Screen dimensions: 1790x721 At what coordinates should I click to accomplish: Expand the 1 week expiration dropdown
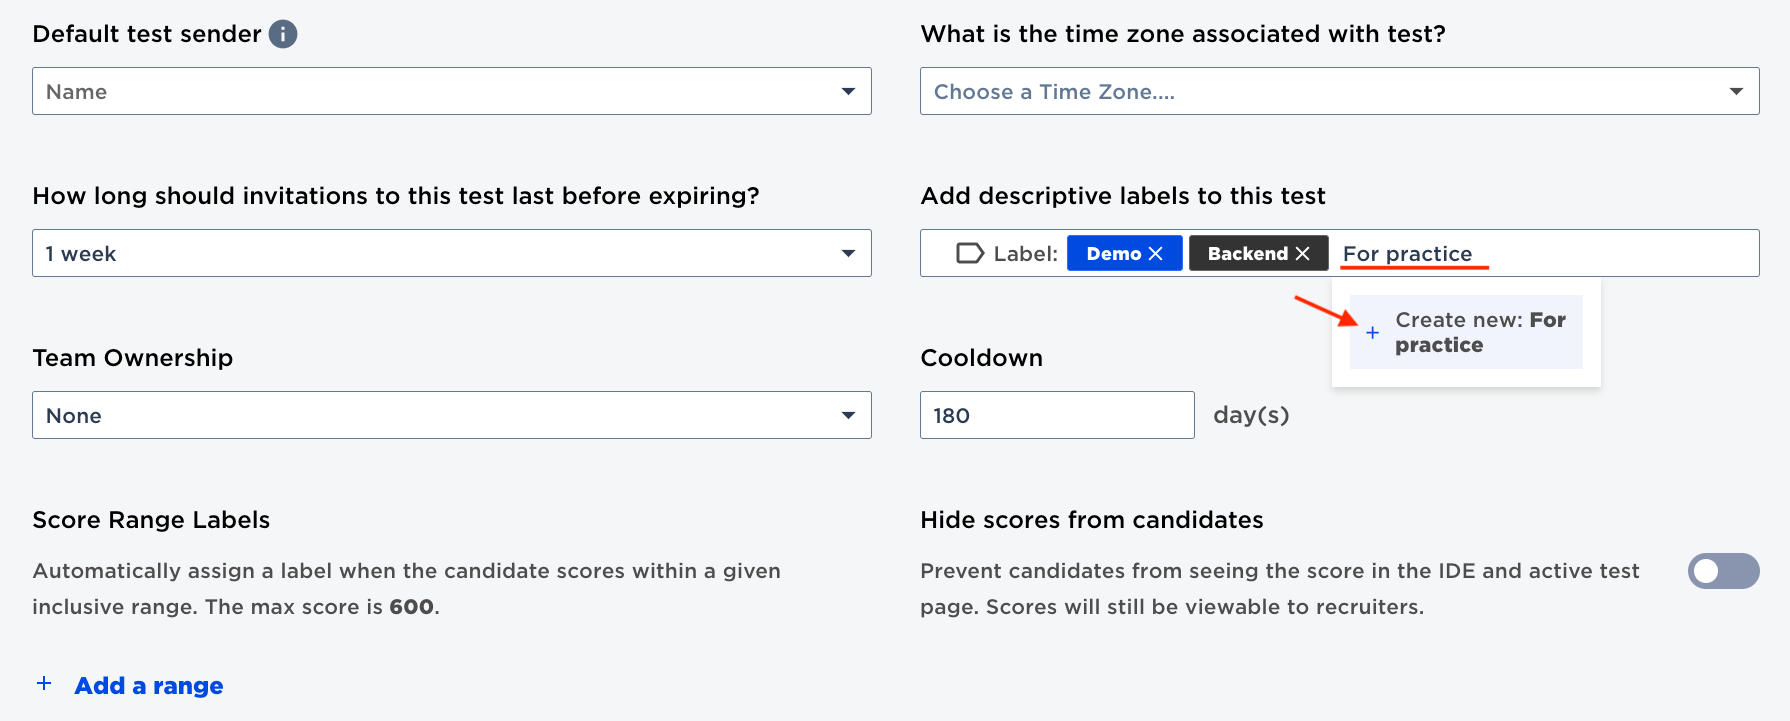point(452,253)
